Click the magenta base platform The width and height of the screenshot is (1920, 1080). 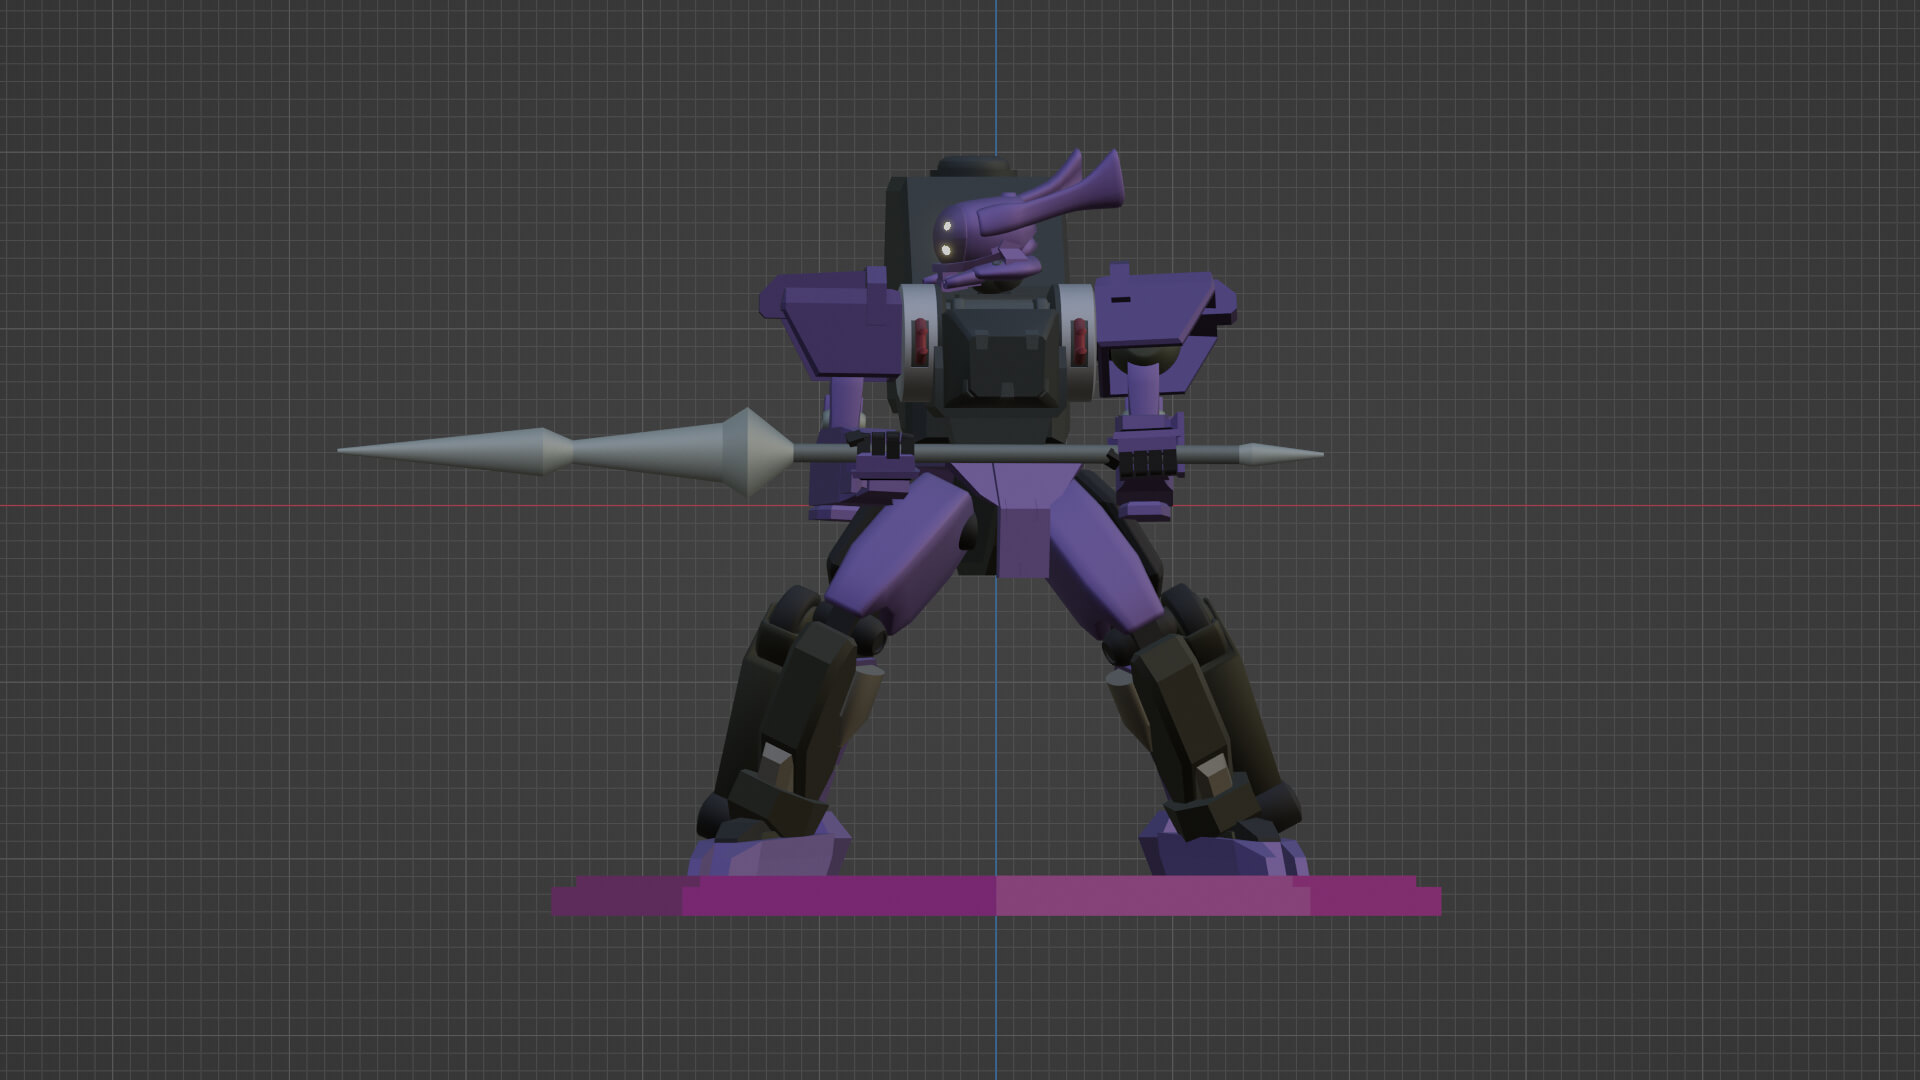point(850,895)
